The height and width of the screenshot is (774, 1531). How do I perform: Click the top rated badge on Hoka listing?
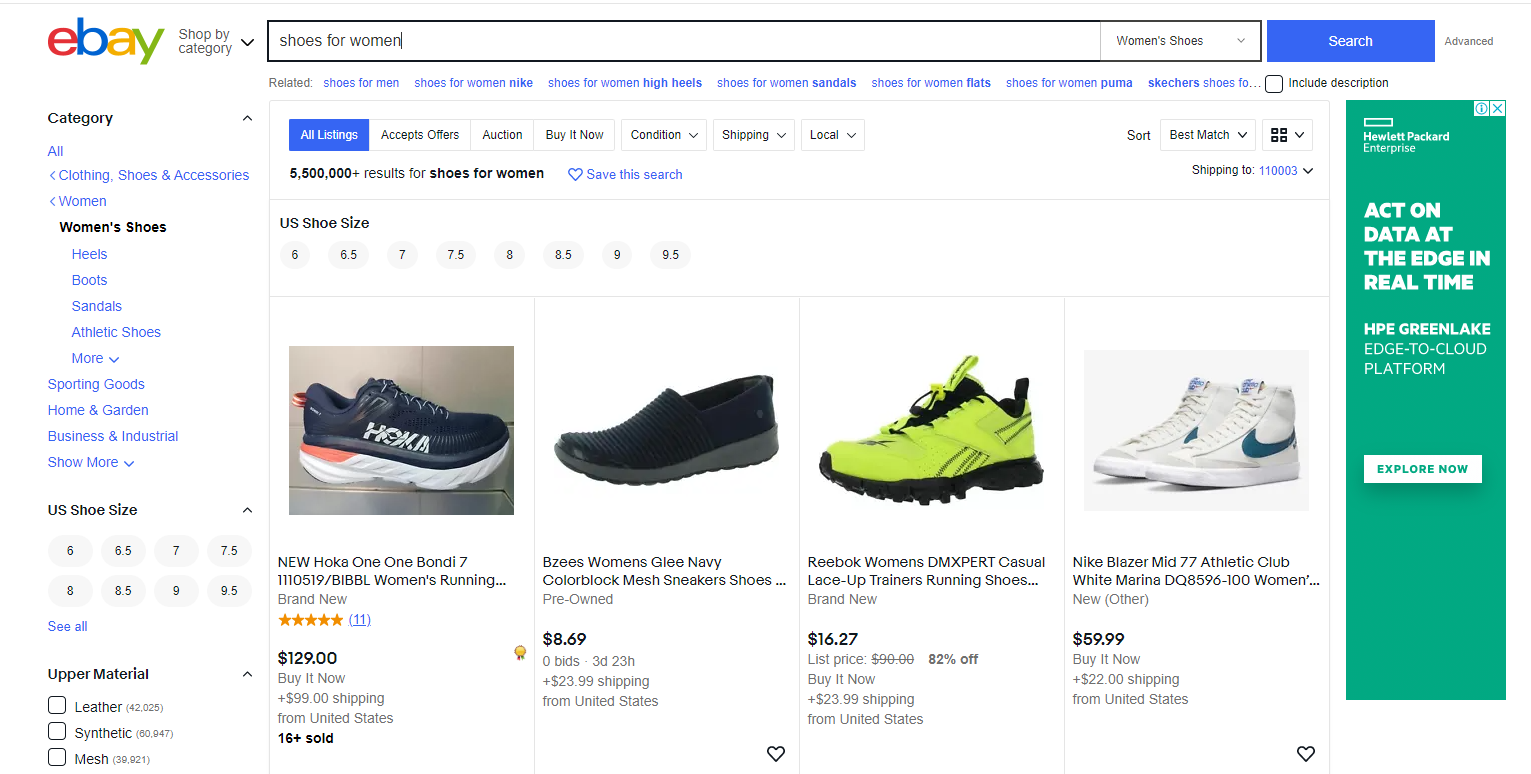coord(520,653)
